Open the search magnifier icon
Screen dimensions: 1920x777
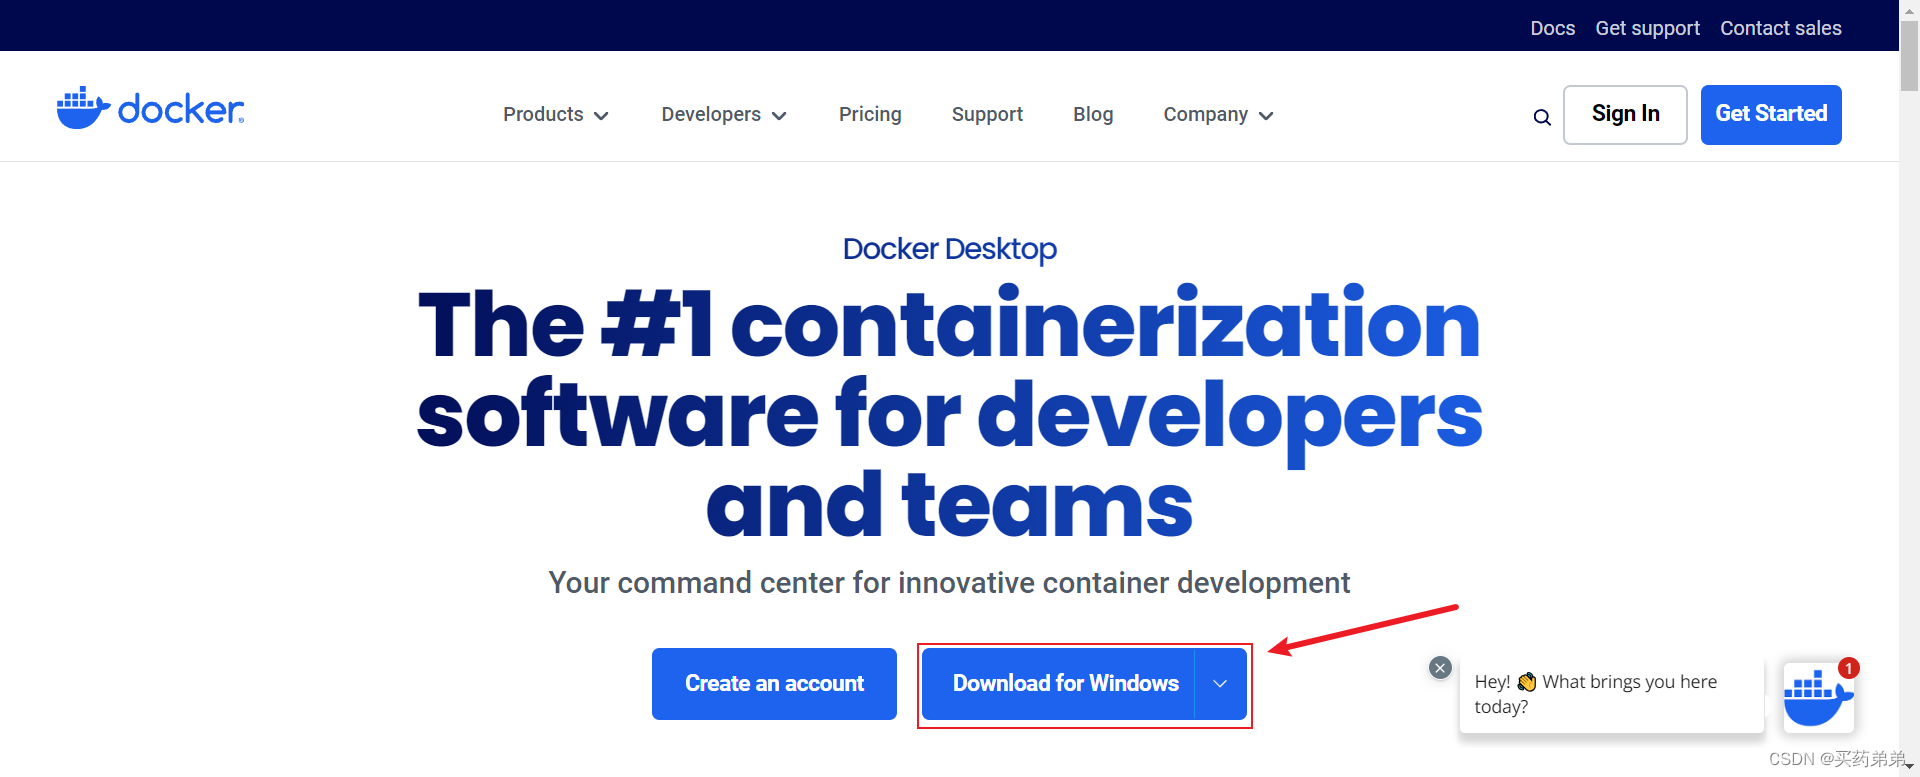pos(1542,117)
